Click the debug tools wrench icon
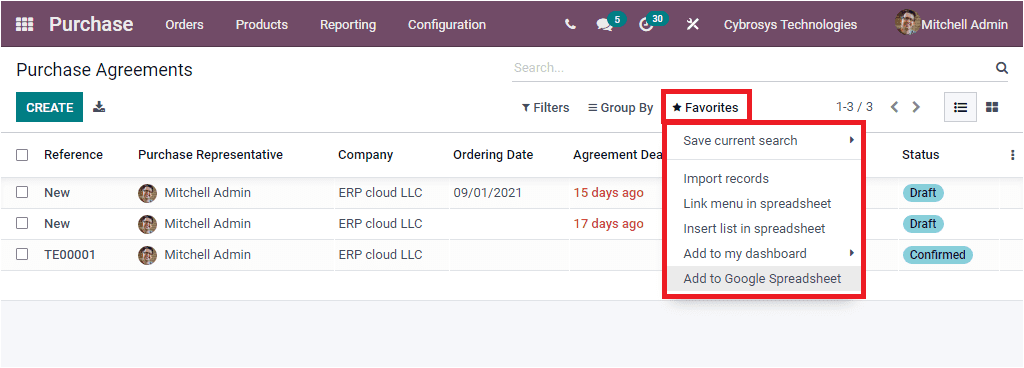The height and width of the screenshot is (368, 1024). (692, 25)
